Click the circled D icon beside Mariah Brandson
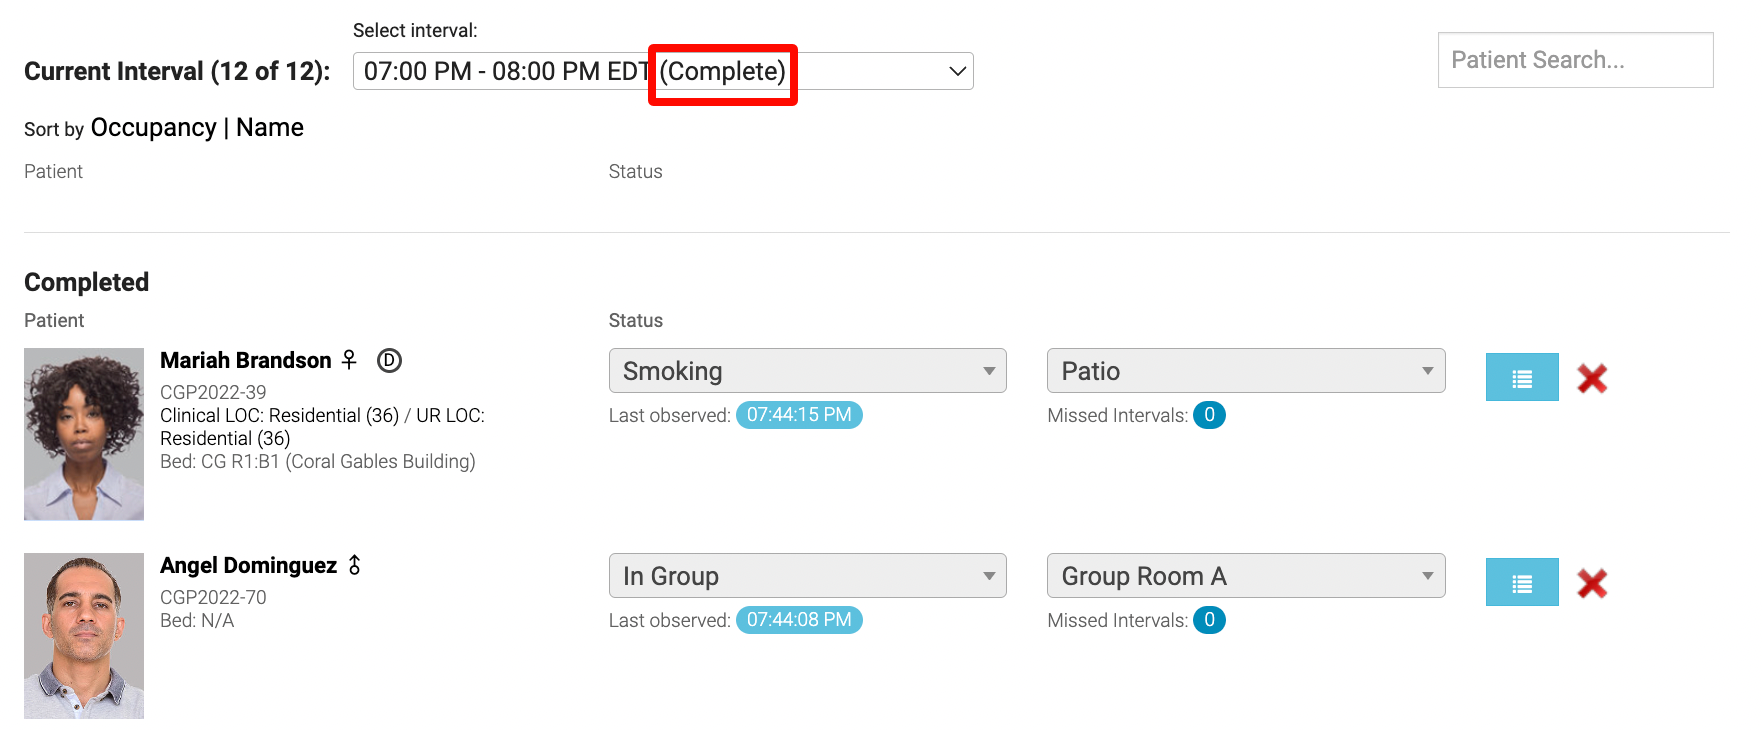Screen dimensions: 1762x730 click(389, 360)
